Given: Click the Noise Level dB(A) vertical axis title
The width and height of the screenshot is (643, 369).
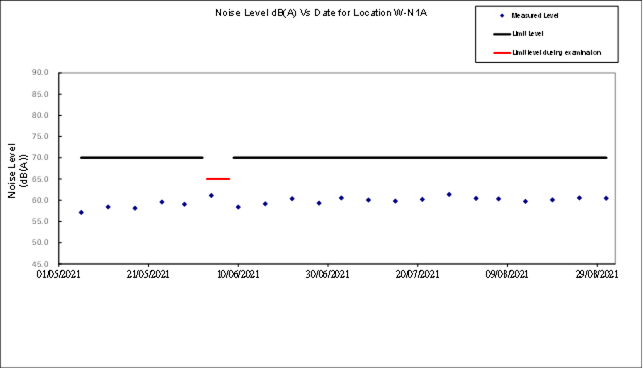Looking at the screenshot, I should 17,171.
